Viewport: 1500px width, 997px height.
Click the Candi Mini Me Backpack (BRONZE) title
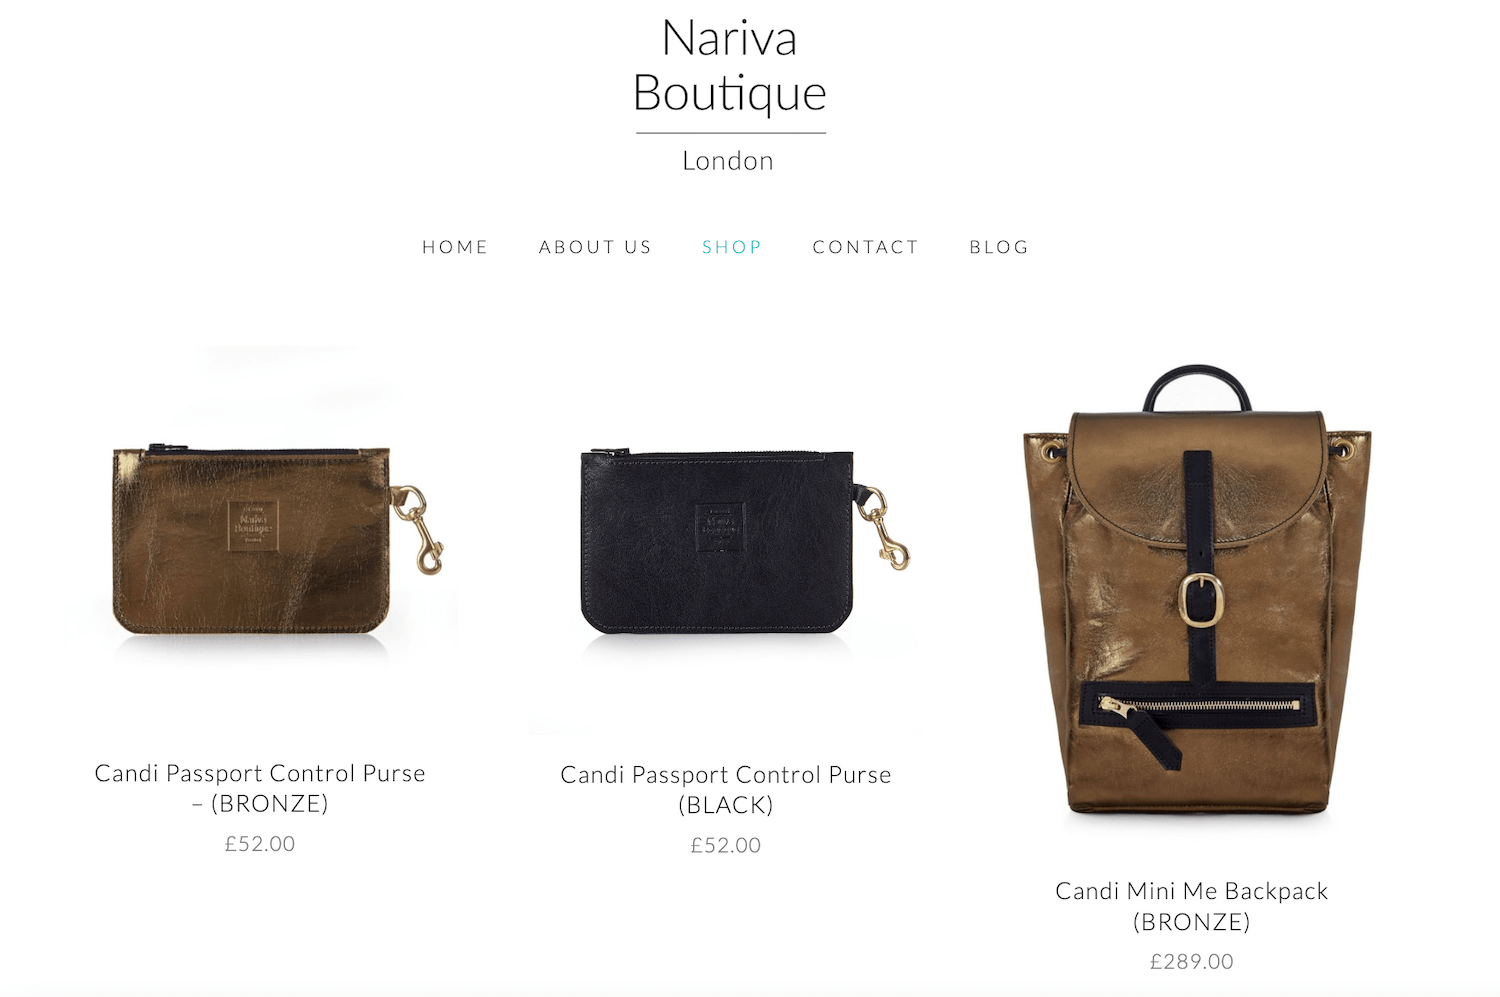[1192, 906]
